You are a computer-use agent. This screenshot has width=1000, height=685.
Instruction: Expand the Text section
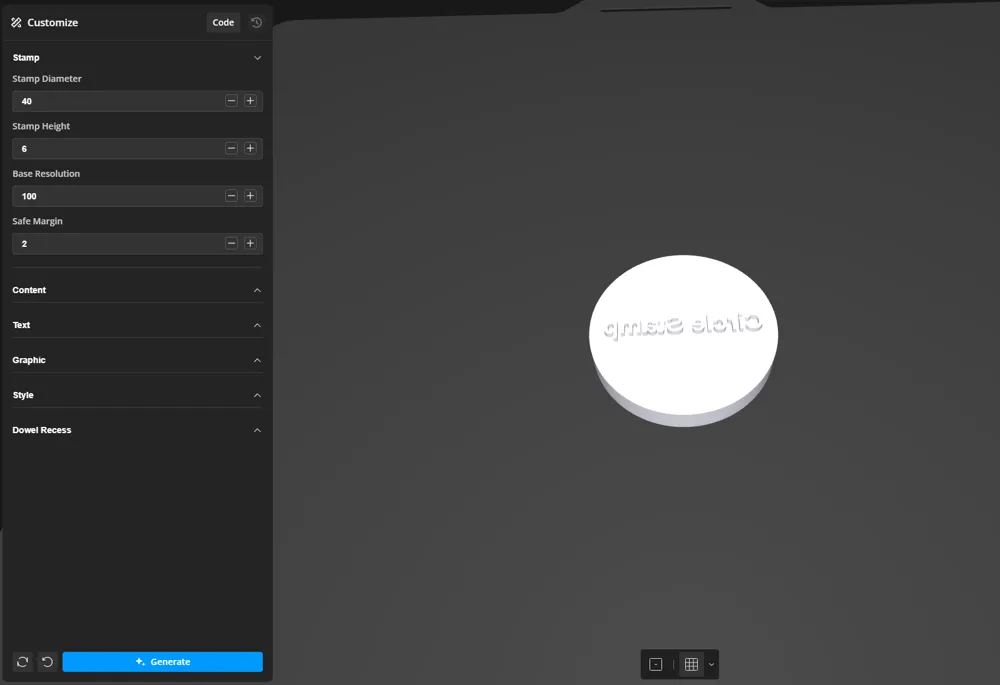[137, 325]
